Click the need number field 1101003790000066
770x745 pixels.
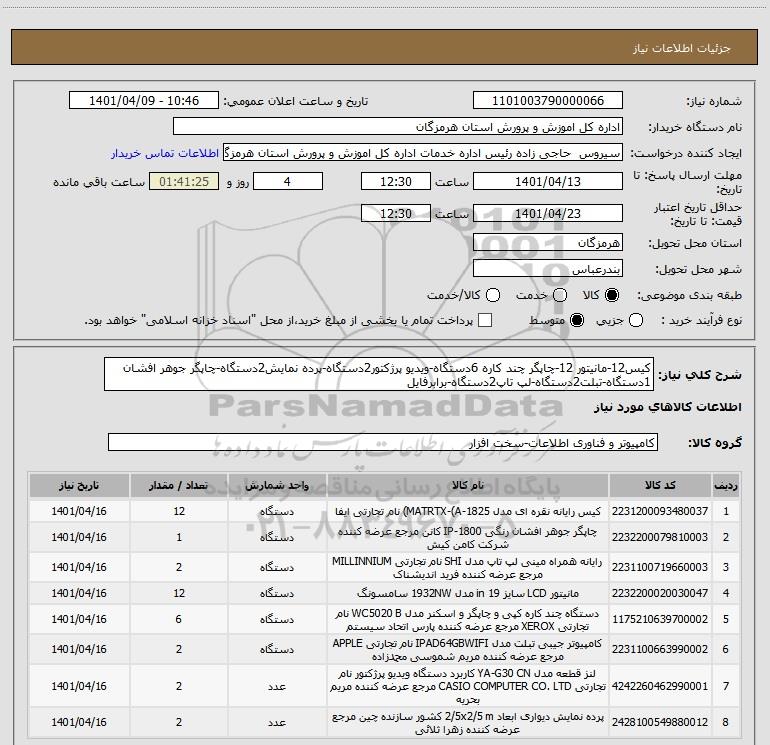[x=548, y=100]
